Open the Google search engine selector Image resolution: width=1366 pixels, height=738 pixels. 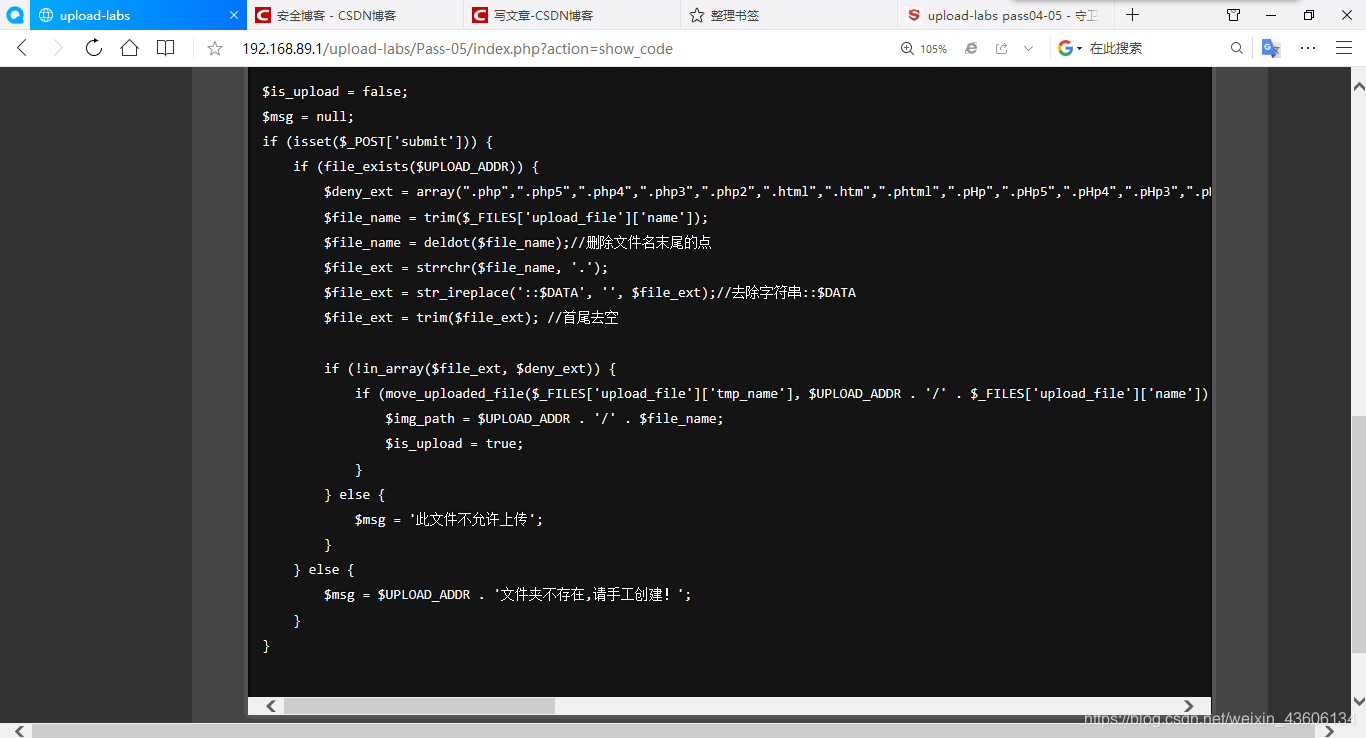pos(1070,48)
